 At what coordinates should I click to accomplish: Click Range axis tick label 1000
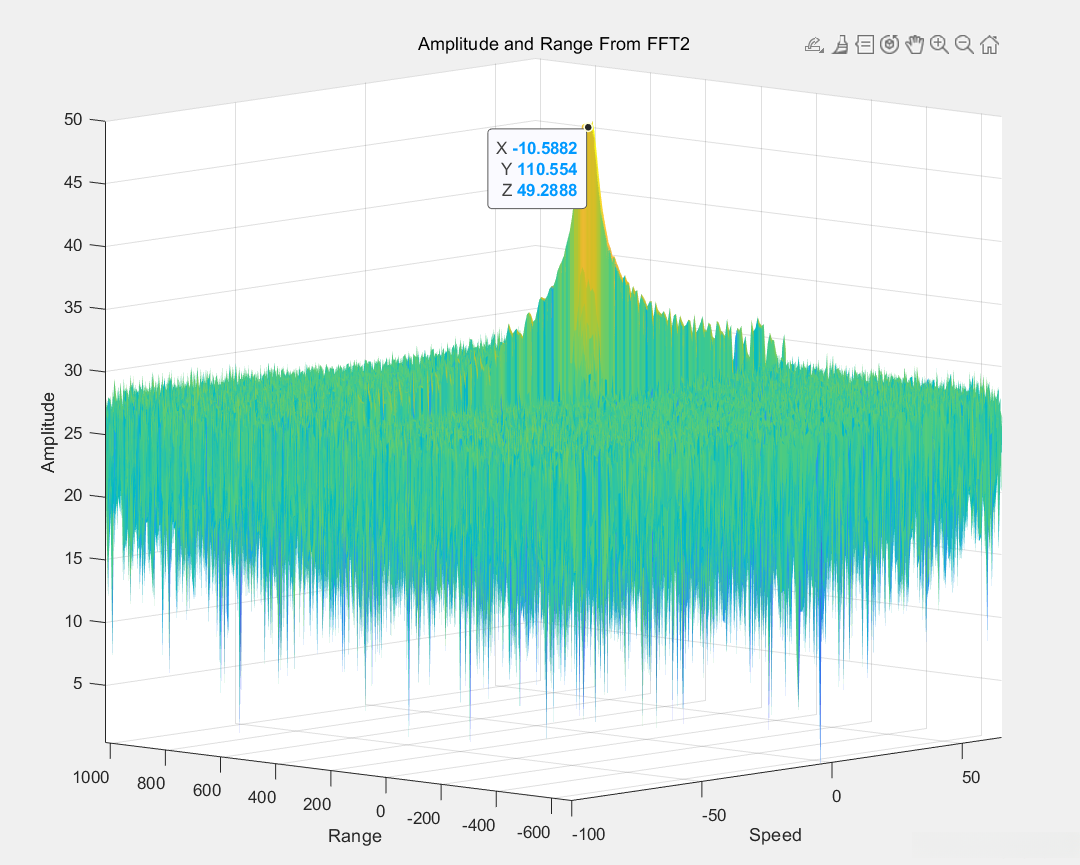[x=91, y=778]
